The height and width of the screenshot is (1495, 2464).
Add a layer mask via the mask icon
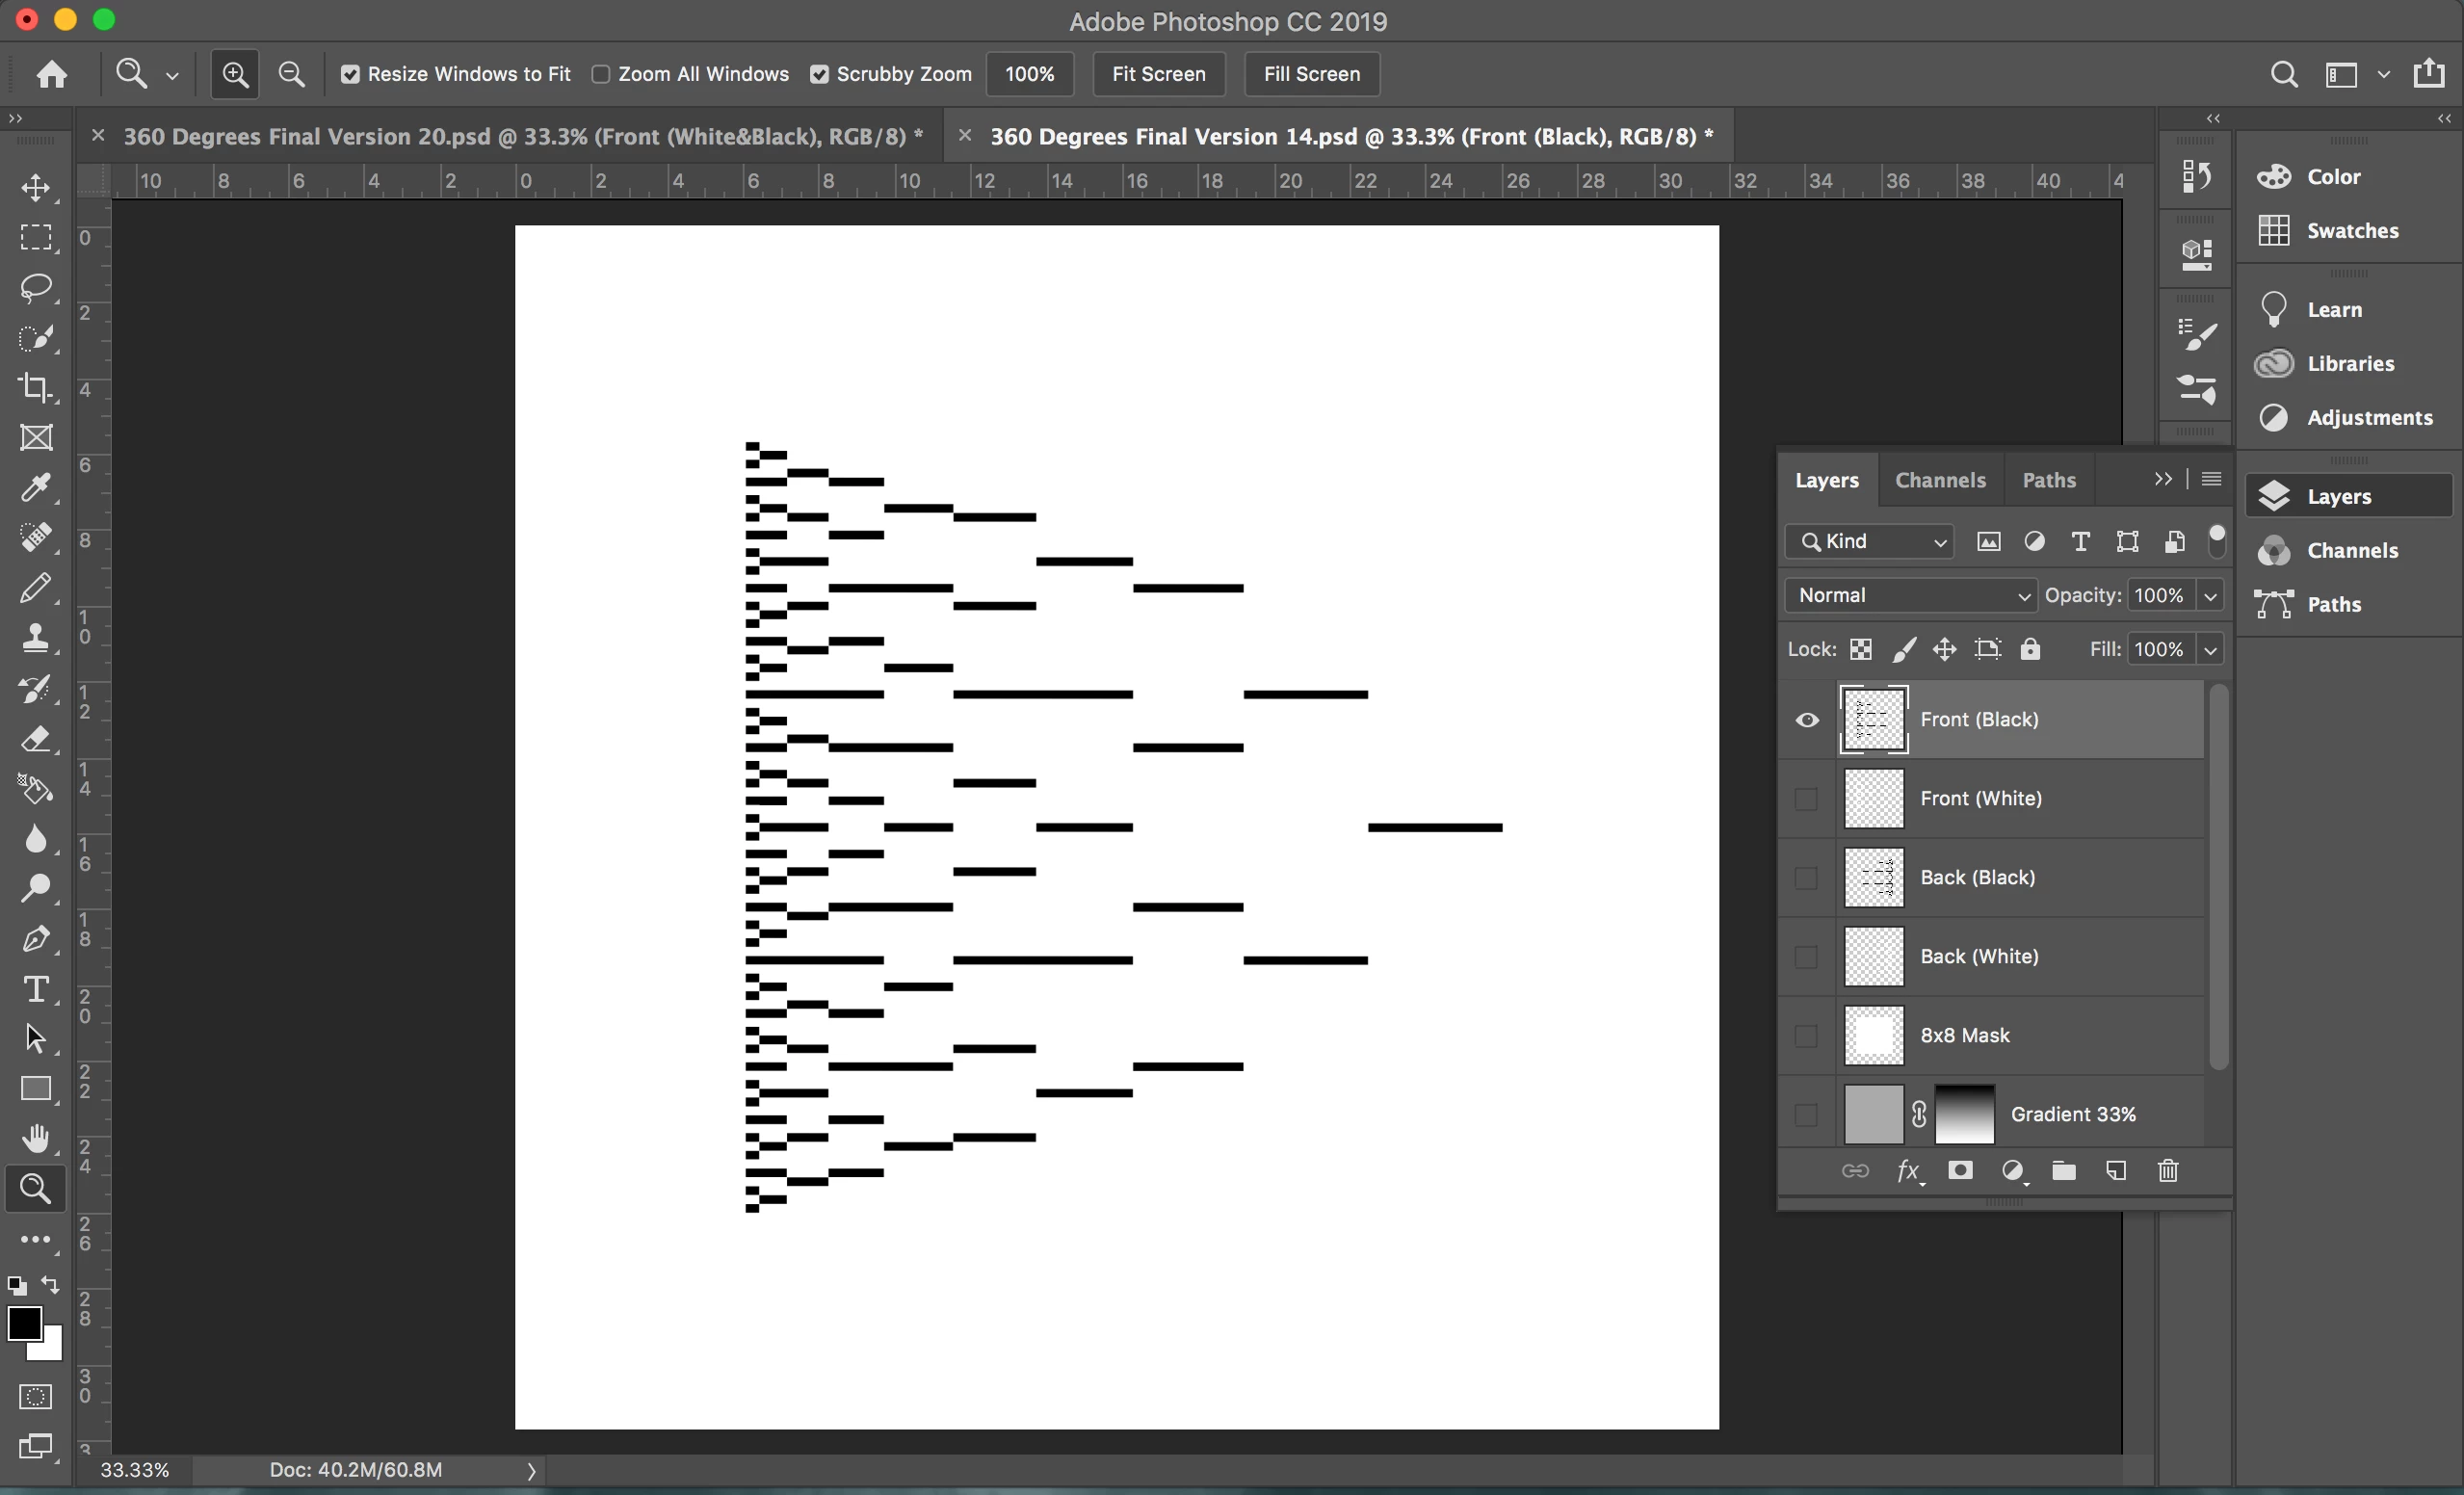1960,1171
